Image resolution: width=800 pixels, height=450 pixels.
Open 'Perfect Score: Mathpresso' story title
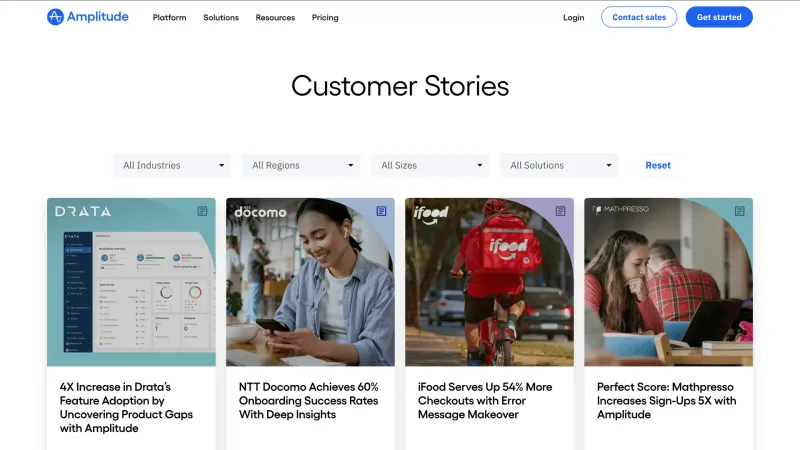tap(666, 401)
